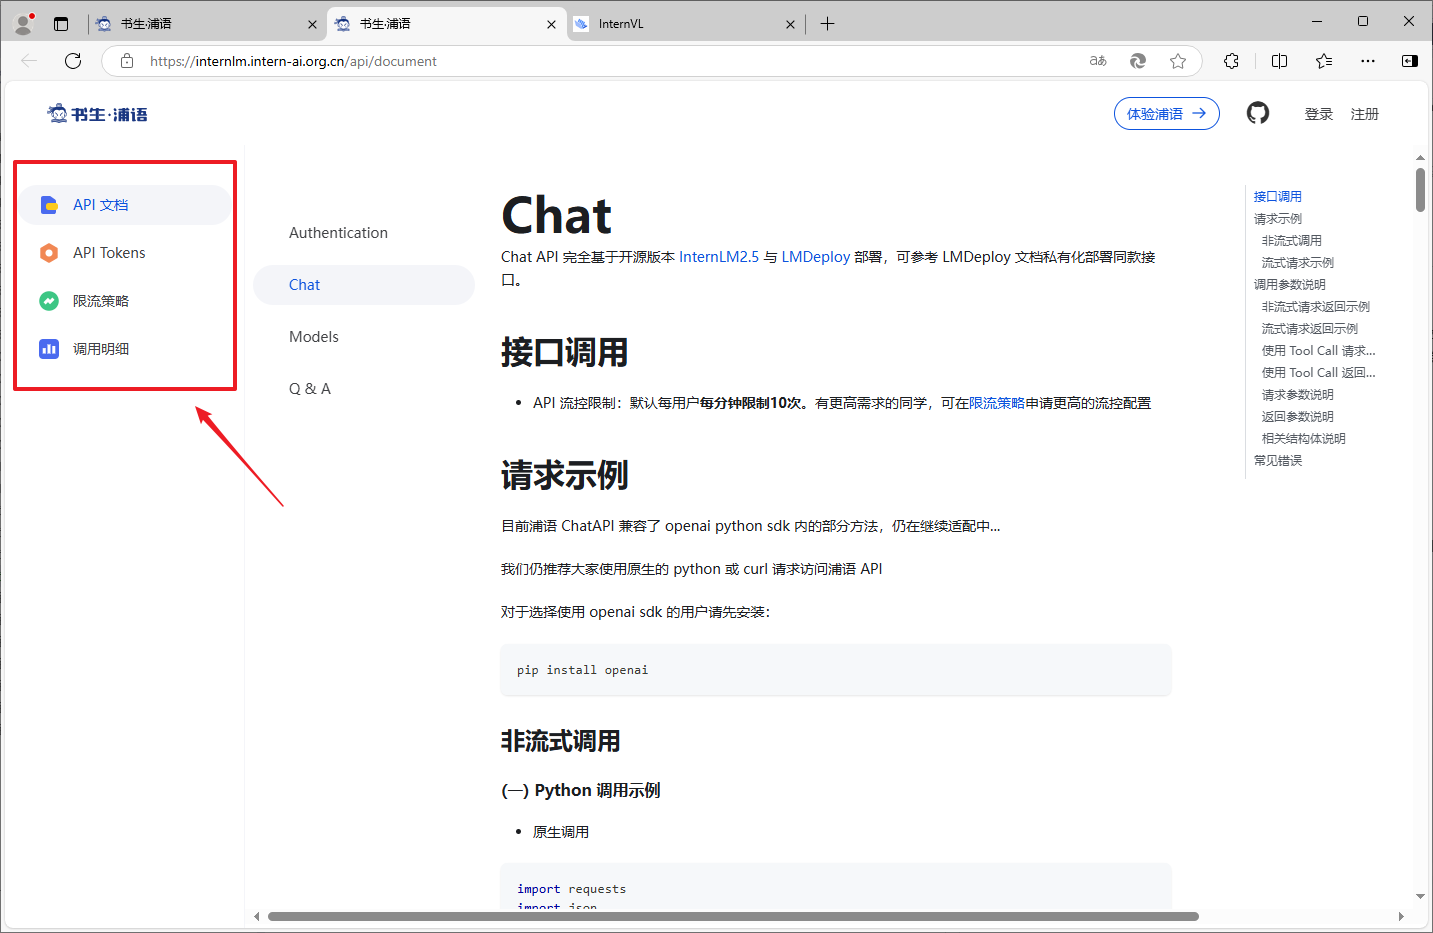Click the horizontal scrollbar thumb
Image resolution: width=1433 pixels, height=933 pixels.
pyautogui.click(x=733, y=916)
